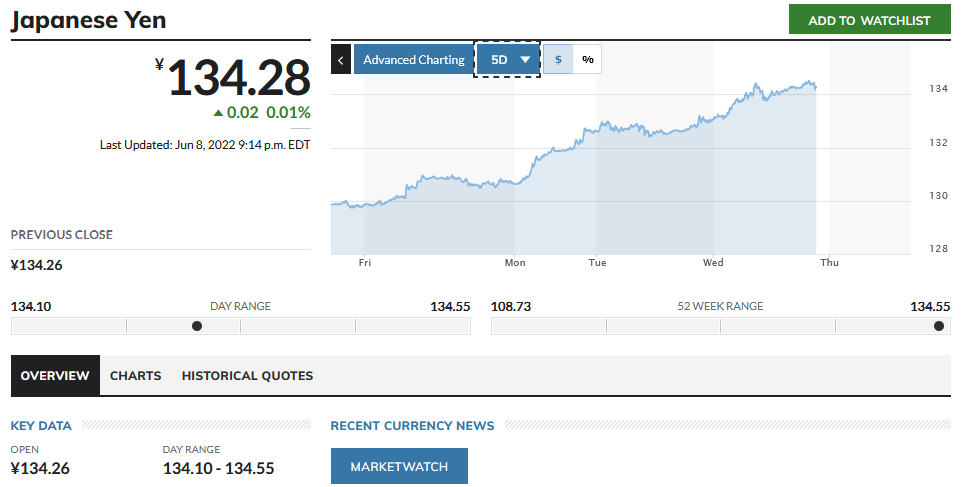Click the green 0.02 change value
963x487 pixels.
[x=243, y=112]
